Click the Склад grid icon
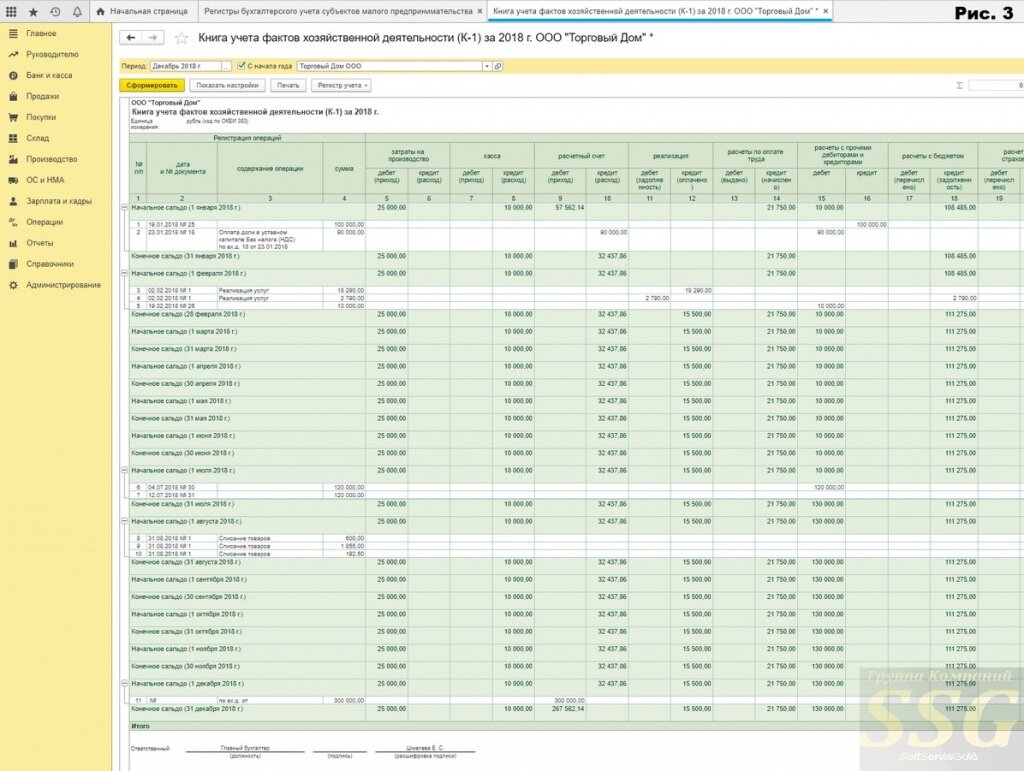Image resolution: width=1024 pixels, height=771 pixels. coord(13,138)
